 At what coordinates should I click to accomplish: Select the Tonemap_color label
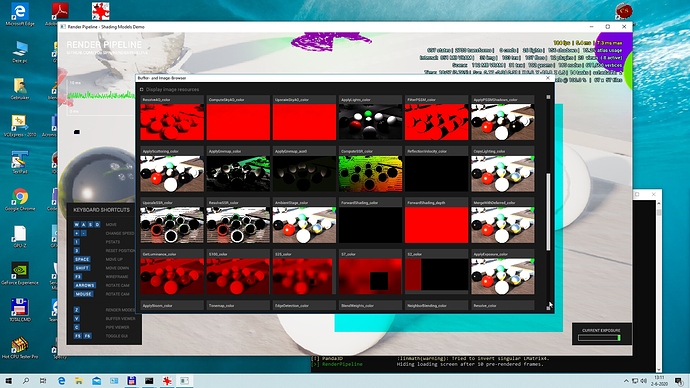tap(221, 306)
